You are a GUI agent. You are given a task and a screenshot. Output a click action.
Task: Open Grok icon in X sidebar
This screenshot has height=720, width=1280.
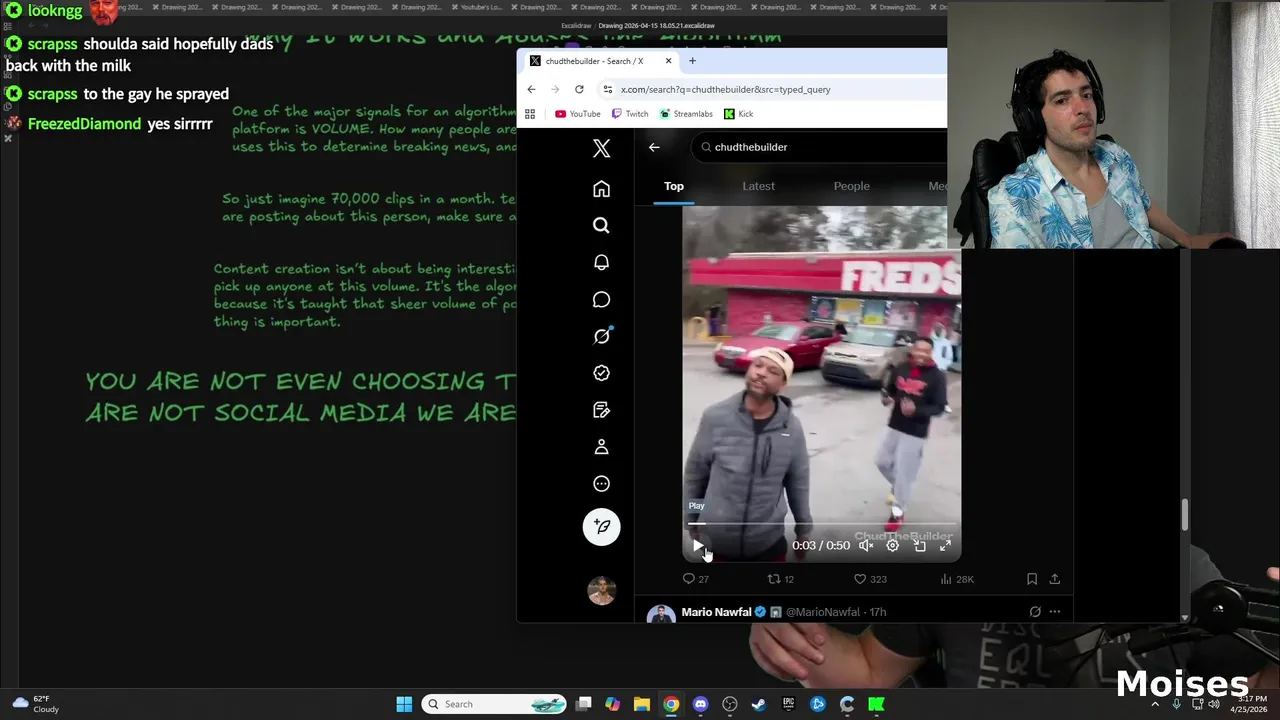pyautogui.click(x=601, y=336)
